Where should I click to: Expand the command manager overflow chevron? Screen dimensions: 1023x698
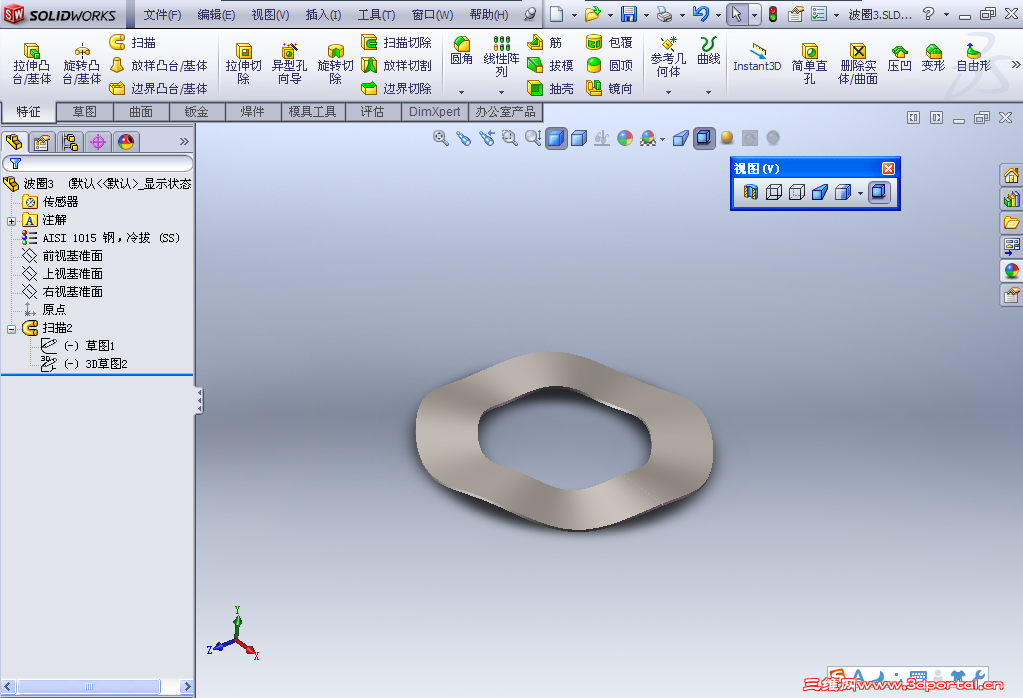[x=1016, y=65]
